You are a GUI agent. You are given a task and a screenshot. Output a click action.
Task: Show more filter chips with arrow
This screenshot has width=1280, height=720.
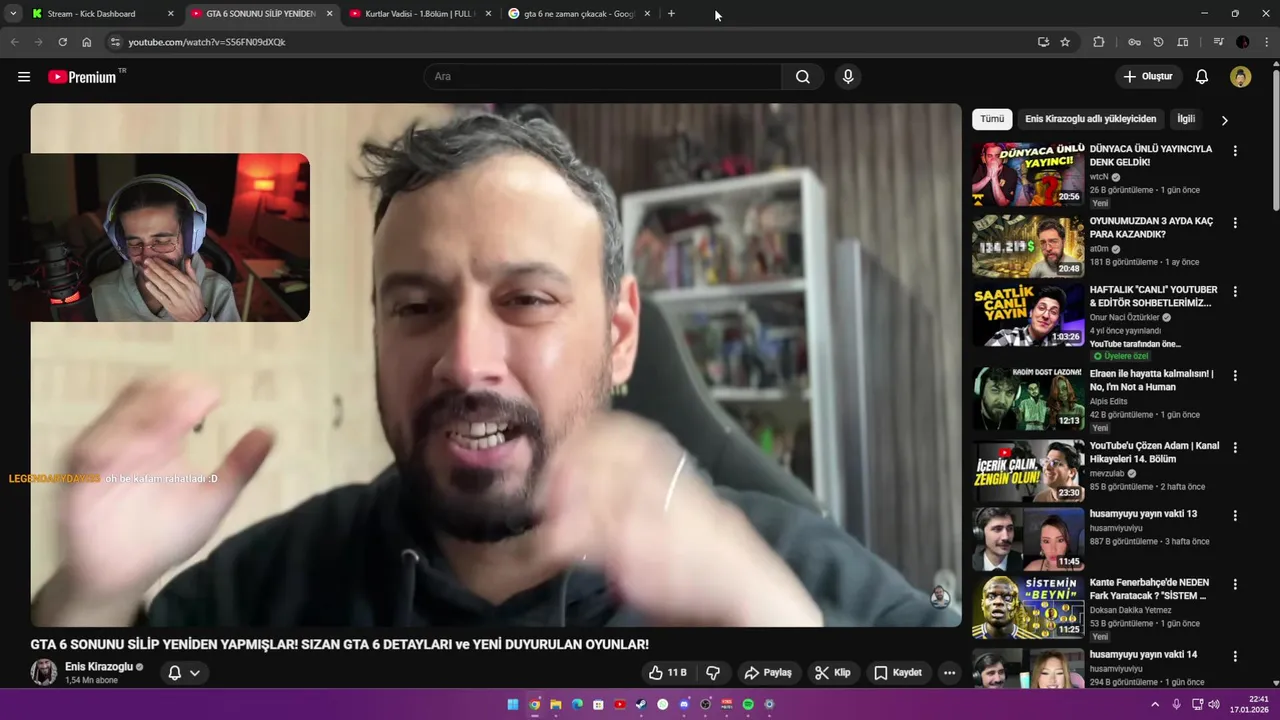pyautogui.click(x=1224, y=120)
